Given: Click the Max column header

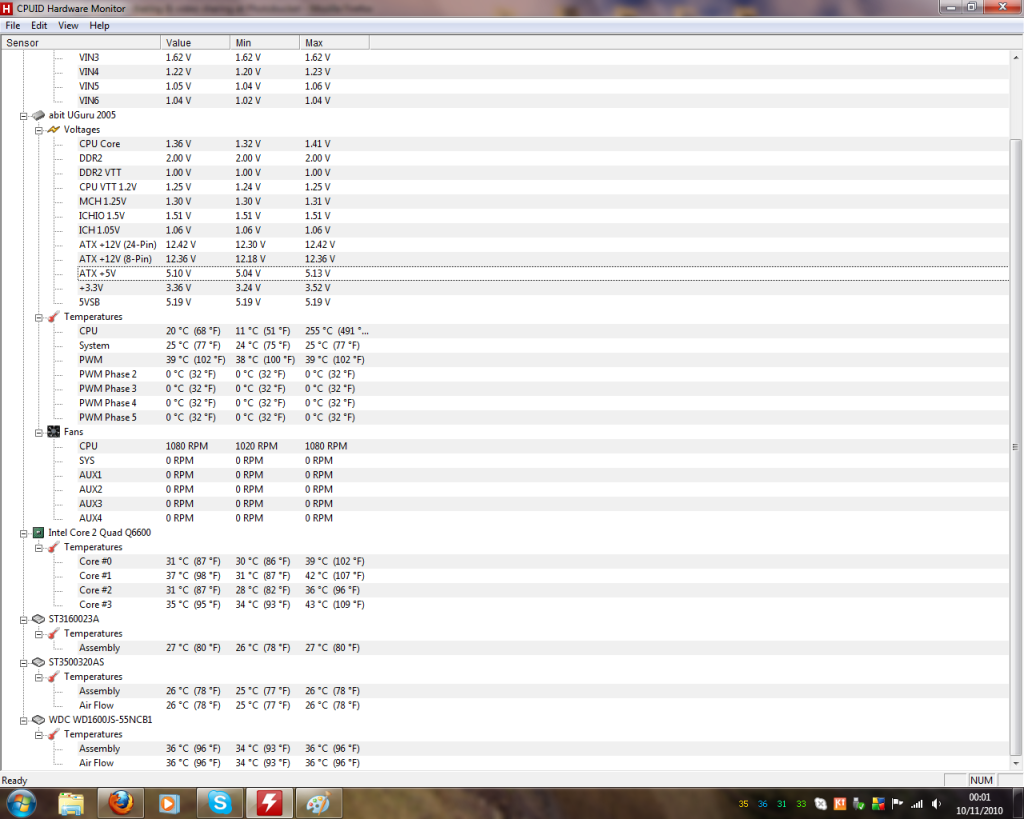Looking at the screenshot, I should [x=333, y=43].
